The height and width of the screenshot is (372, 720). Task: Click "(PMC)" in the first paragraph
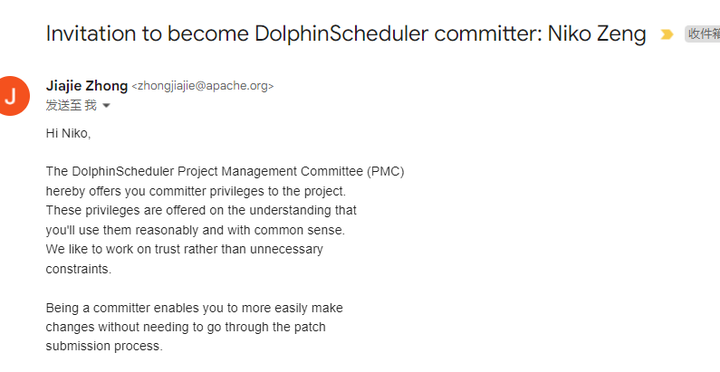click(x=385, y=172)
